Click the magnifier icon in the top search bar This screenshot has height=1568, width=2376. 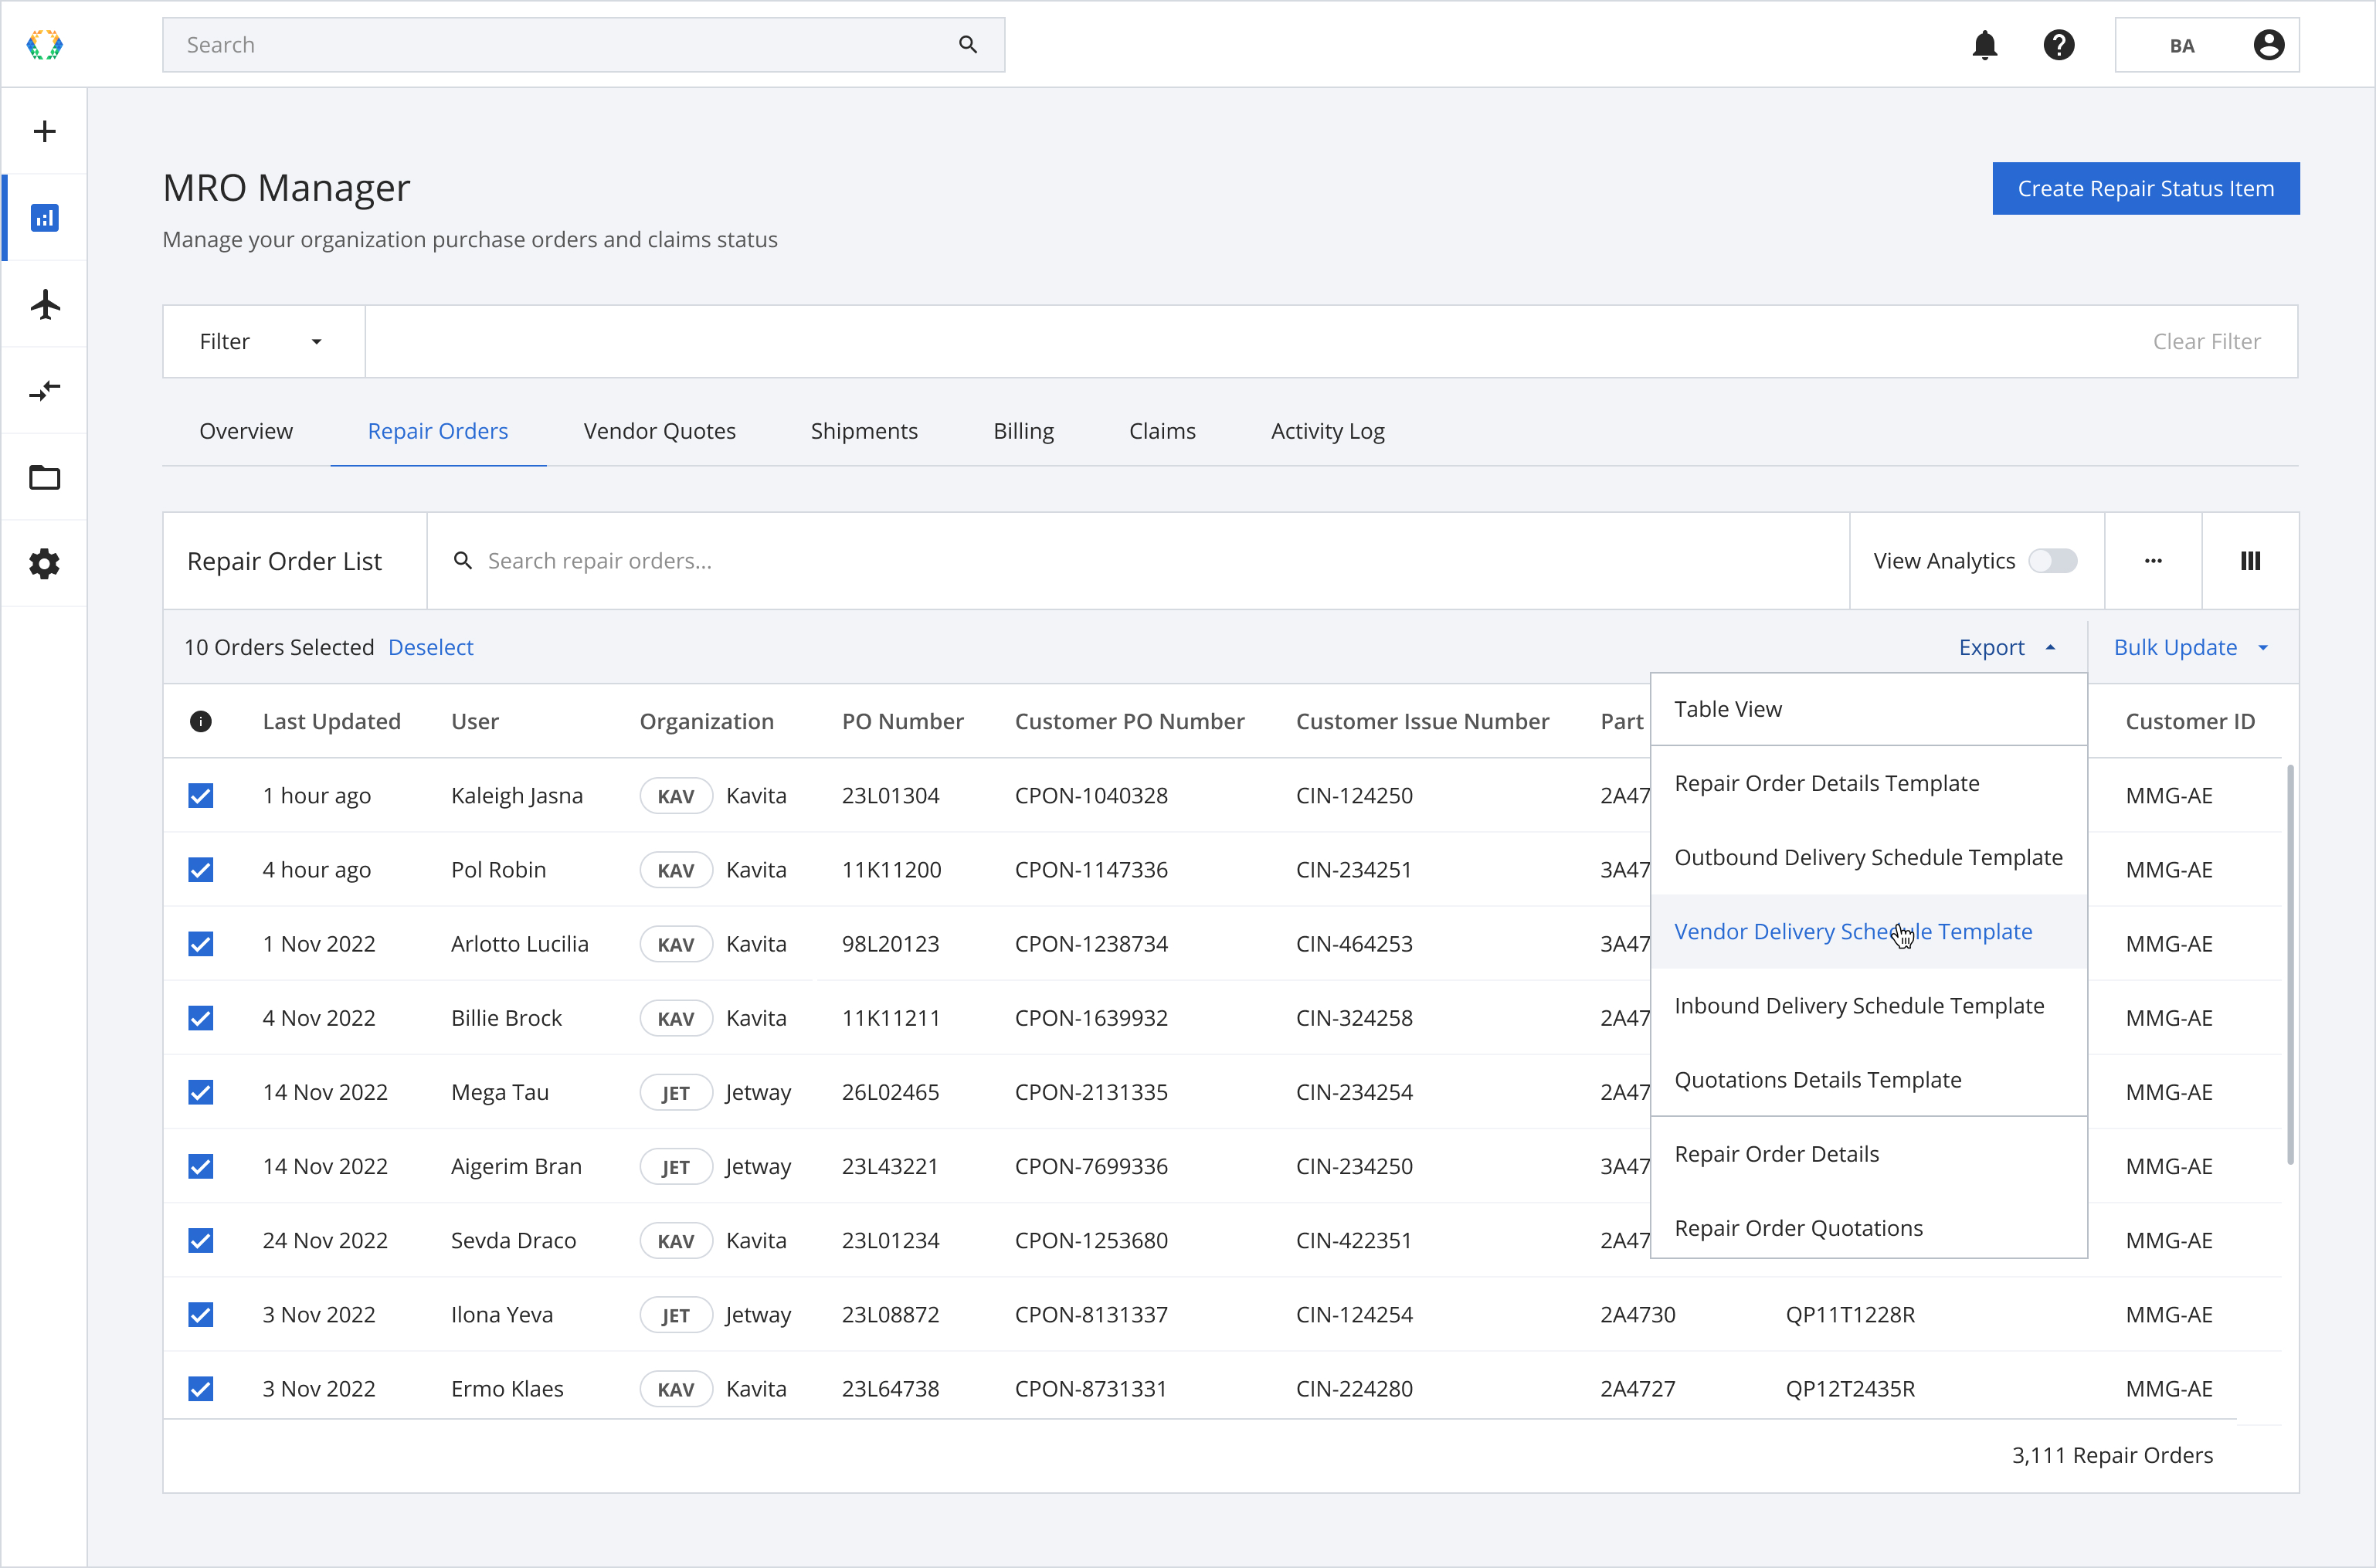click(x=967, y=44)
